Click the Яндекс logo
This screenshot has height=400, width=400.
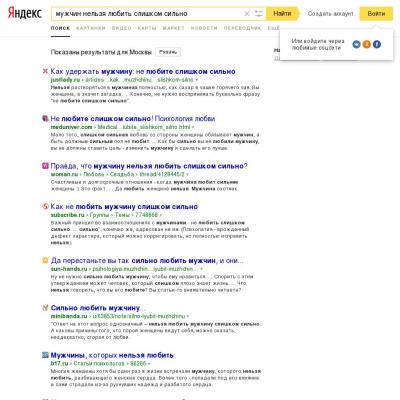click(25, 13)
